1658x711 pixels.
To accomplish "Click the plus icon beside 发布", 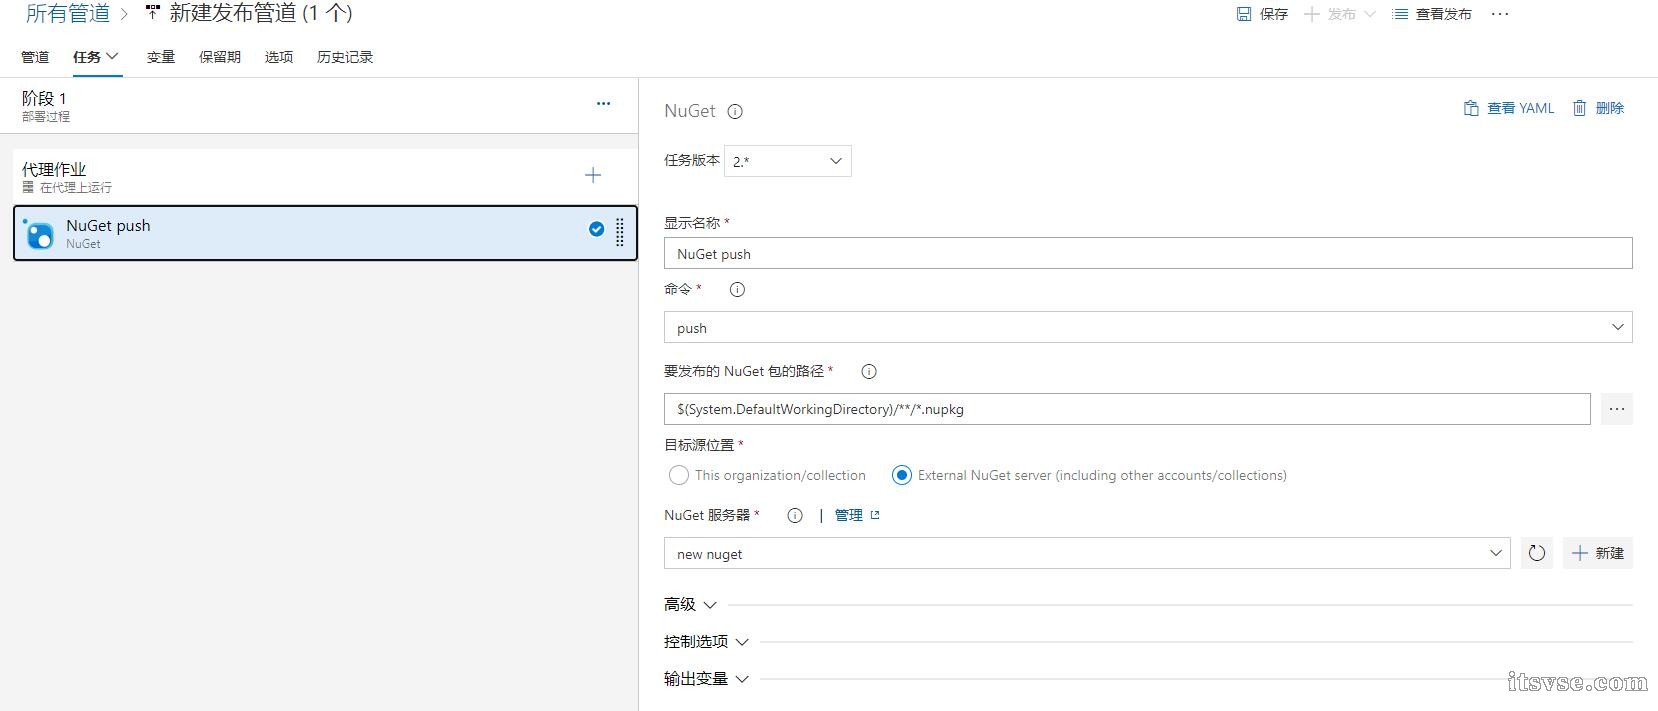I will [1312, 14].
